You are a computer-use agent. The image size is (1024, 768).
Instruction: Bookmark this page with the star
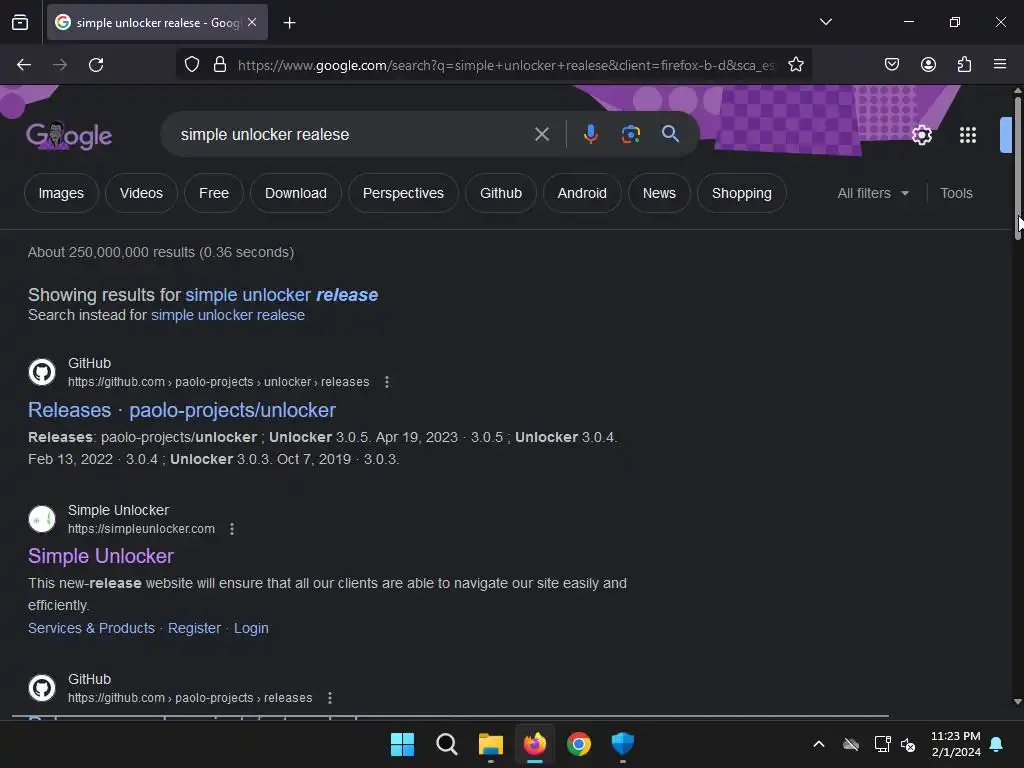point(795,65)
